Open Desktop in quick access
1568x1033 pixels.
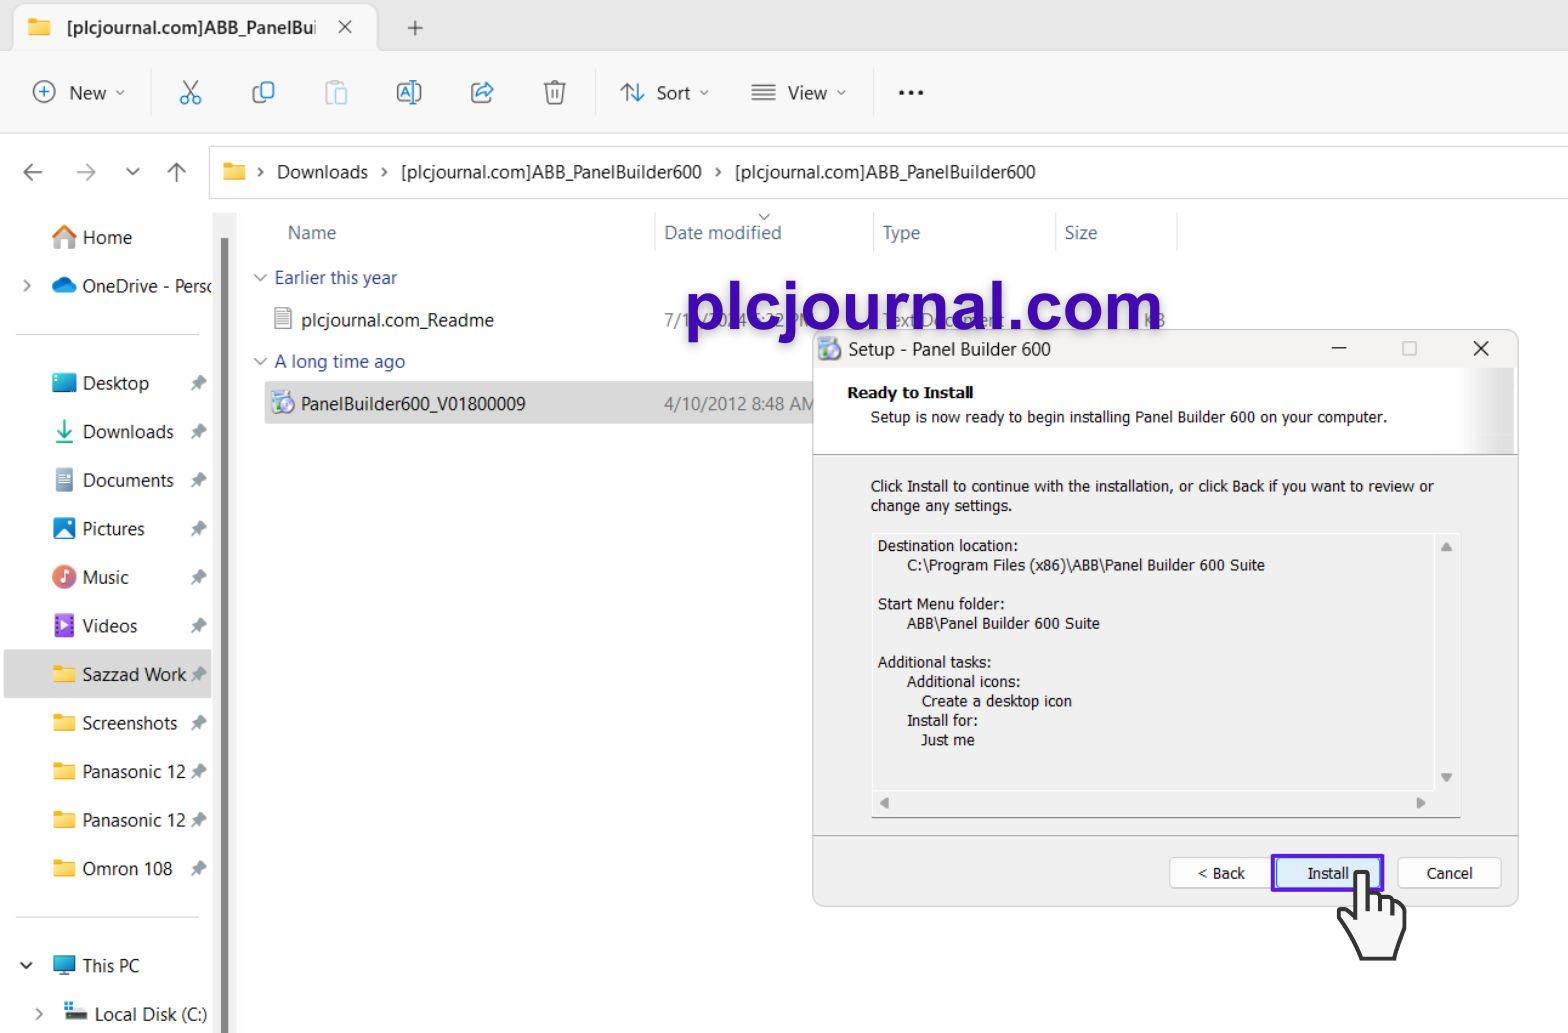[x=115, y=383]
